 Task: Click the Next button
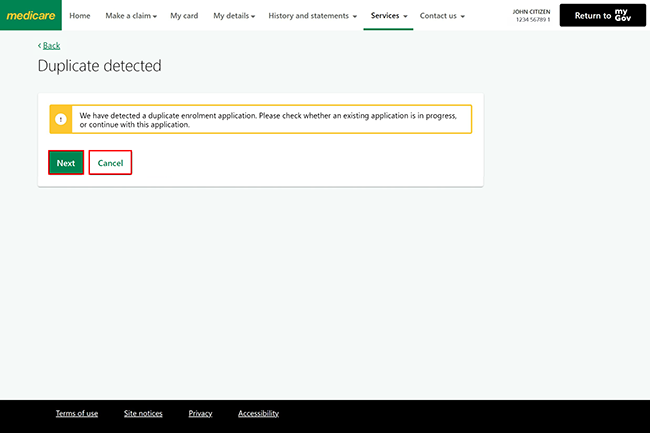pos(66,162)
